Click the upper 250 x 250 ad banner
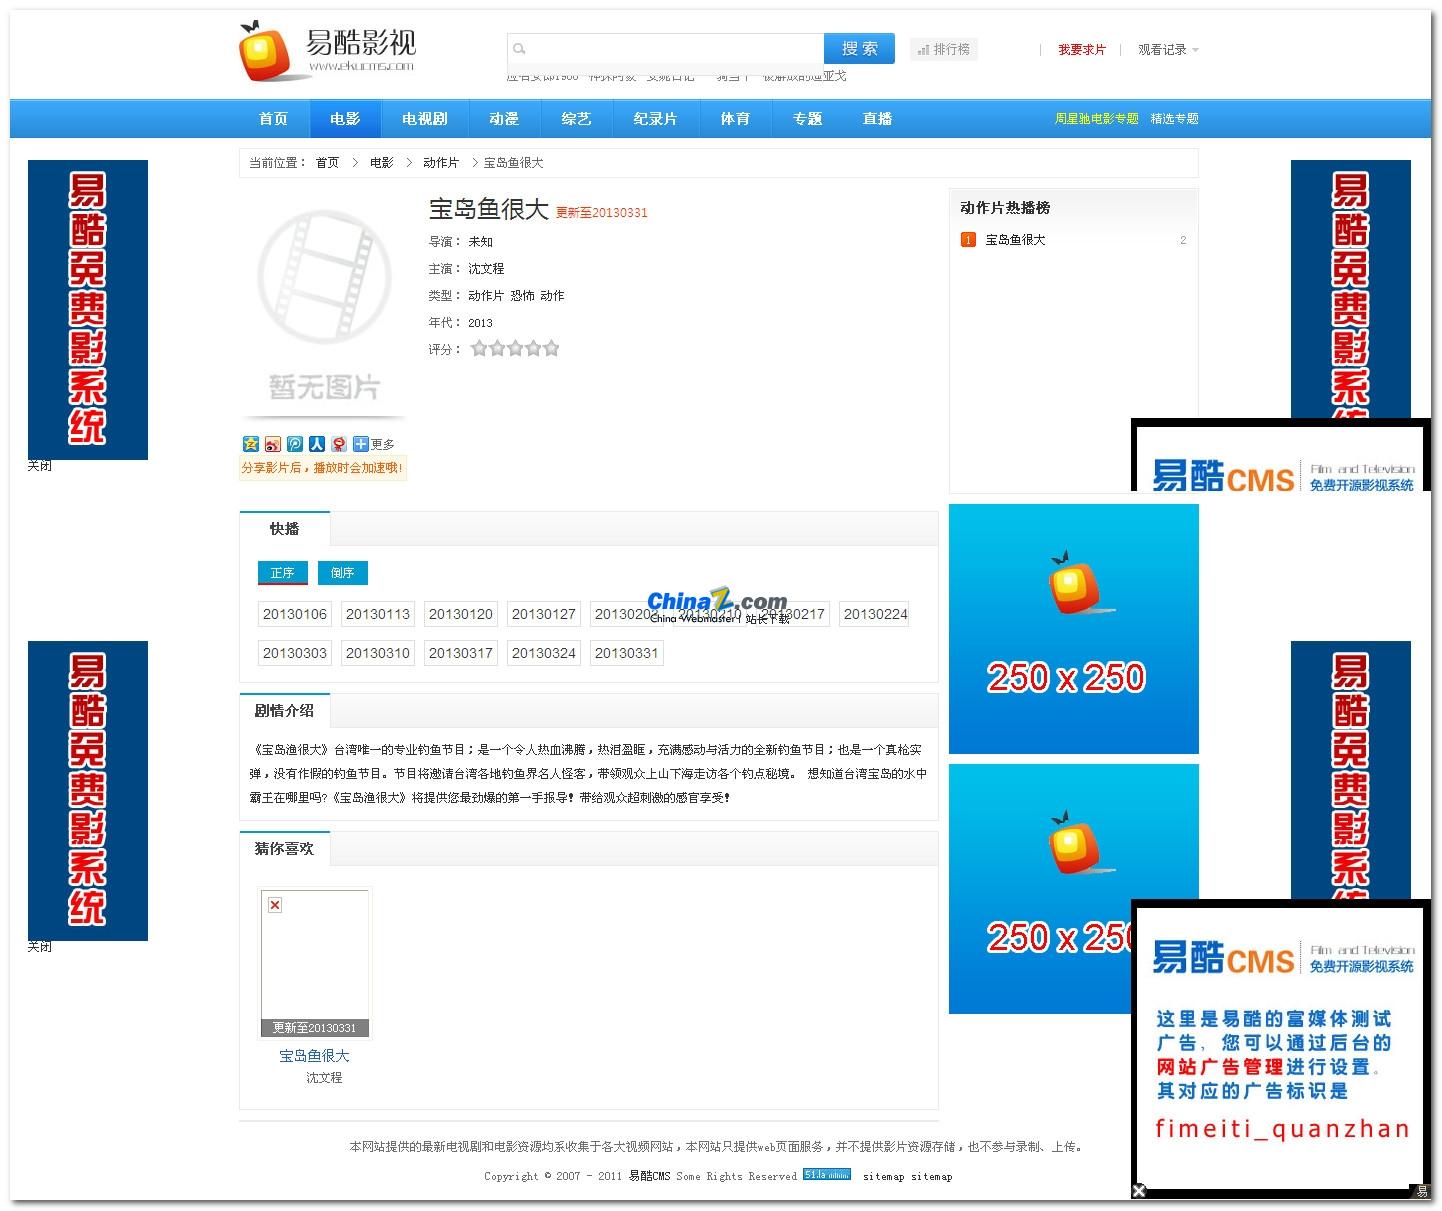The image size is (1442, 1211). (1073, 629)
